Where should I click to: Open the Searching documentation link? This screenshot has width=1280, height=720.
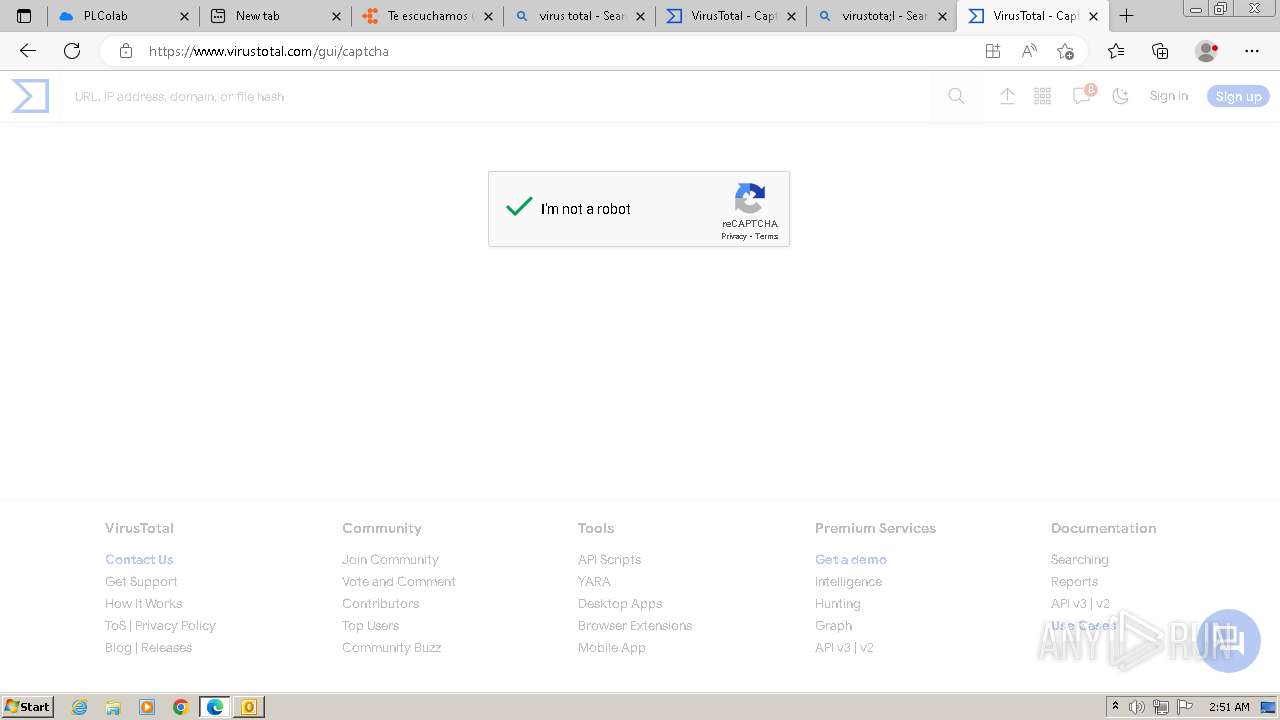1080,559
